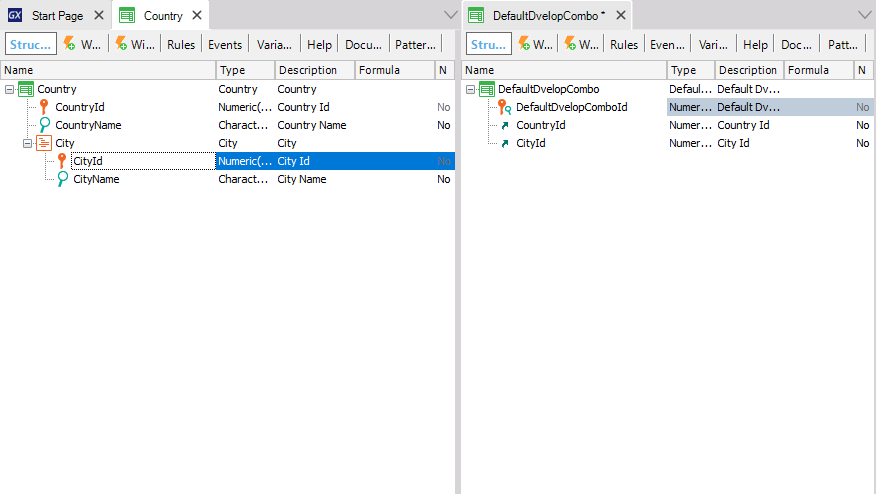Open Patterns section in Country editor
876x494 pixels.
(415, 44)
